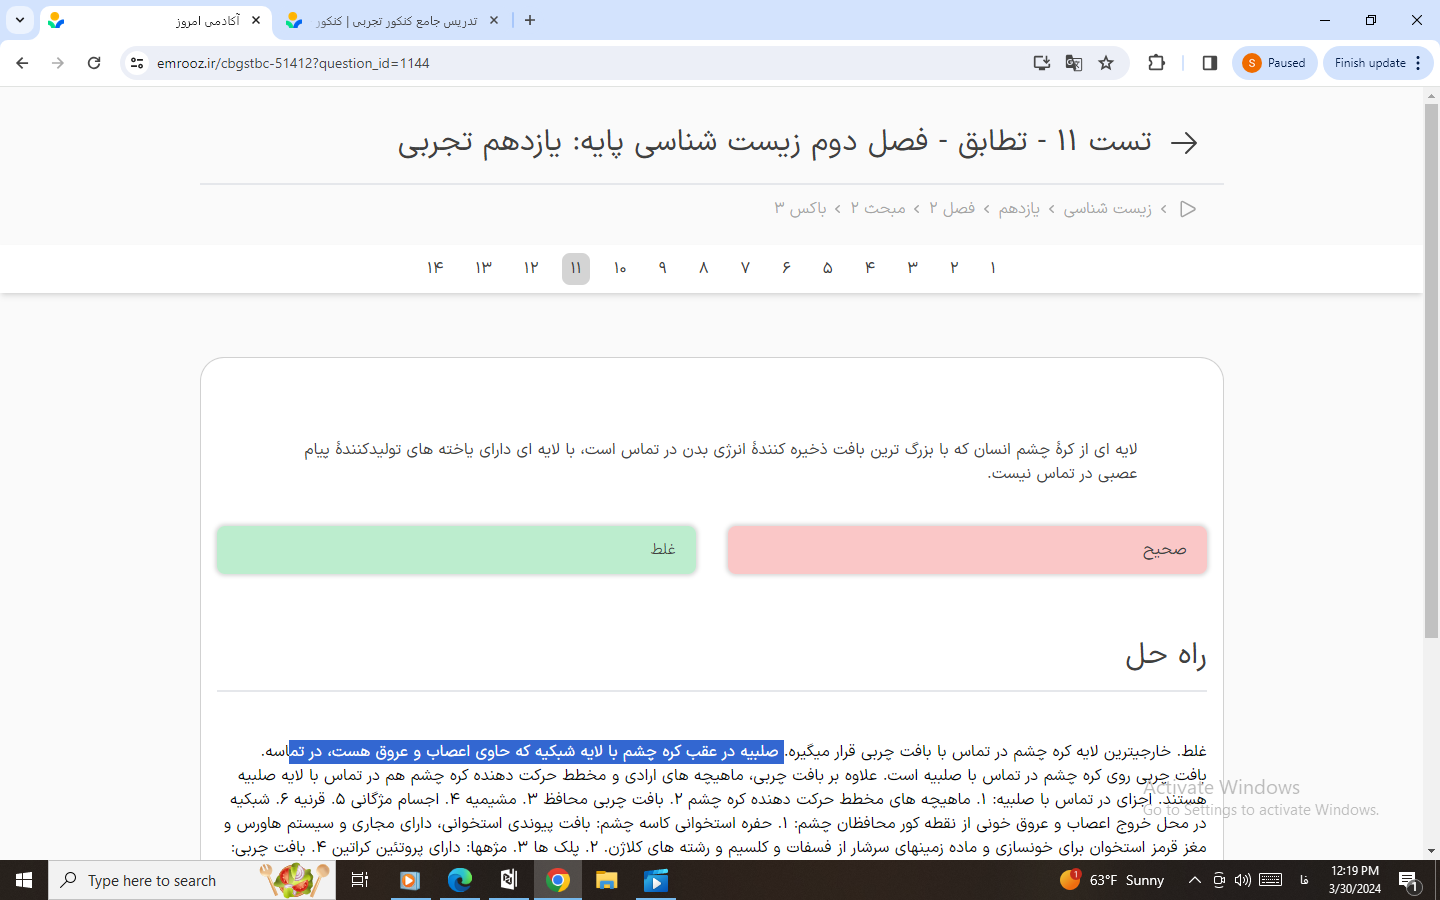Toggle the browser side panel icon
The width and height of the screenshot is (1440, 900).
[x=1209, y=63]
